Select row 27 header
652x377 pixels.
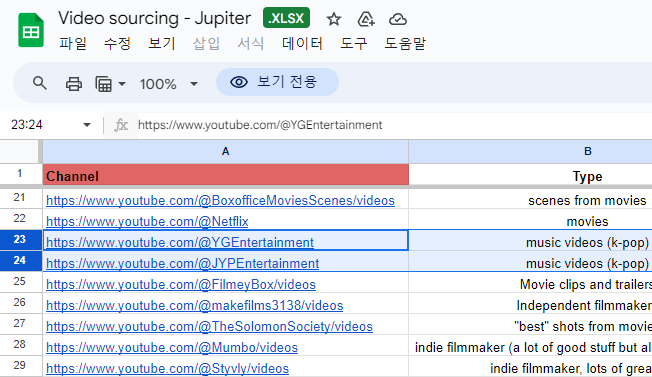pos(20,324)
